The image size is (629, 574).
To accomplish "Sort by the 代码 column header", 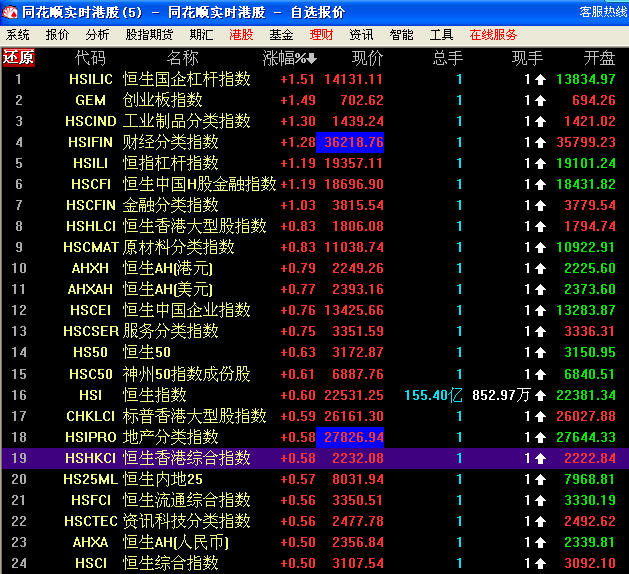I will click(x=90, y=57).
